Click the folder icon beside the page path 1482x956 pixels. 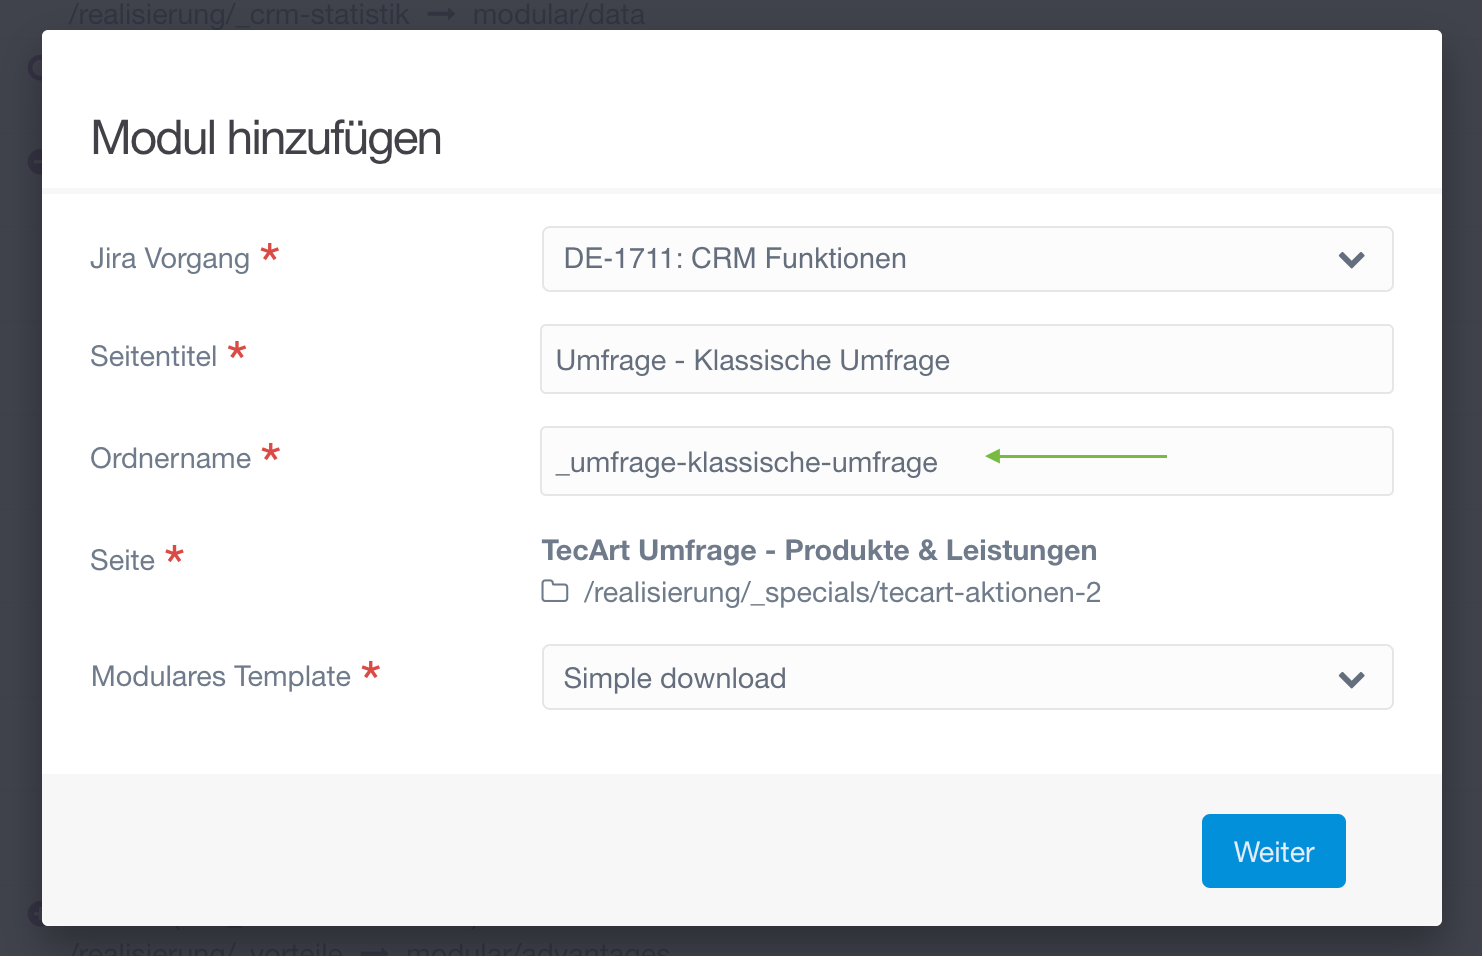(554, 592)
